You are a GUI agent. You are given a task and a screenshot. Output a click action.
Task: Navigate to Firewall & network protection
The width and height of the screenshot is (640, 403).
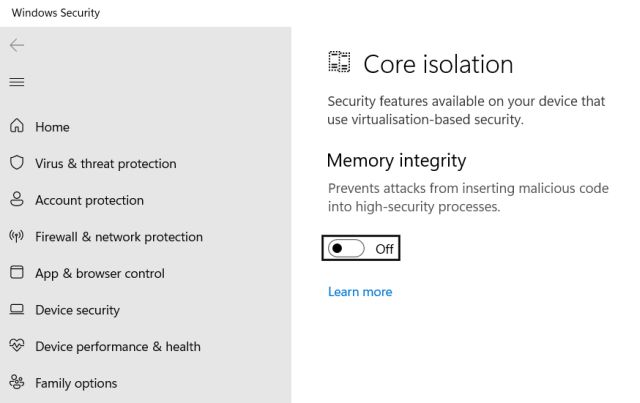click(x=119, y=237)
